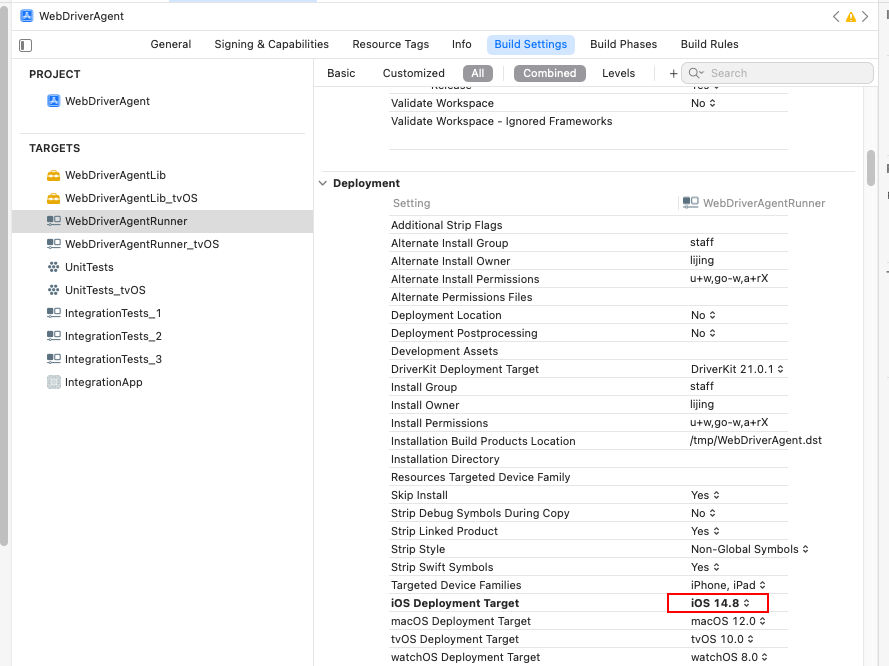Select Resources Targeted Device Family row
The width and height of the screenshot is (889, 666).
[x=589, y=477]
